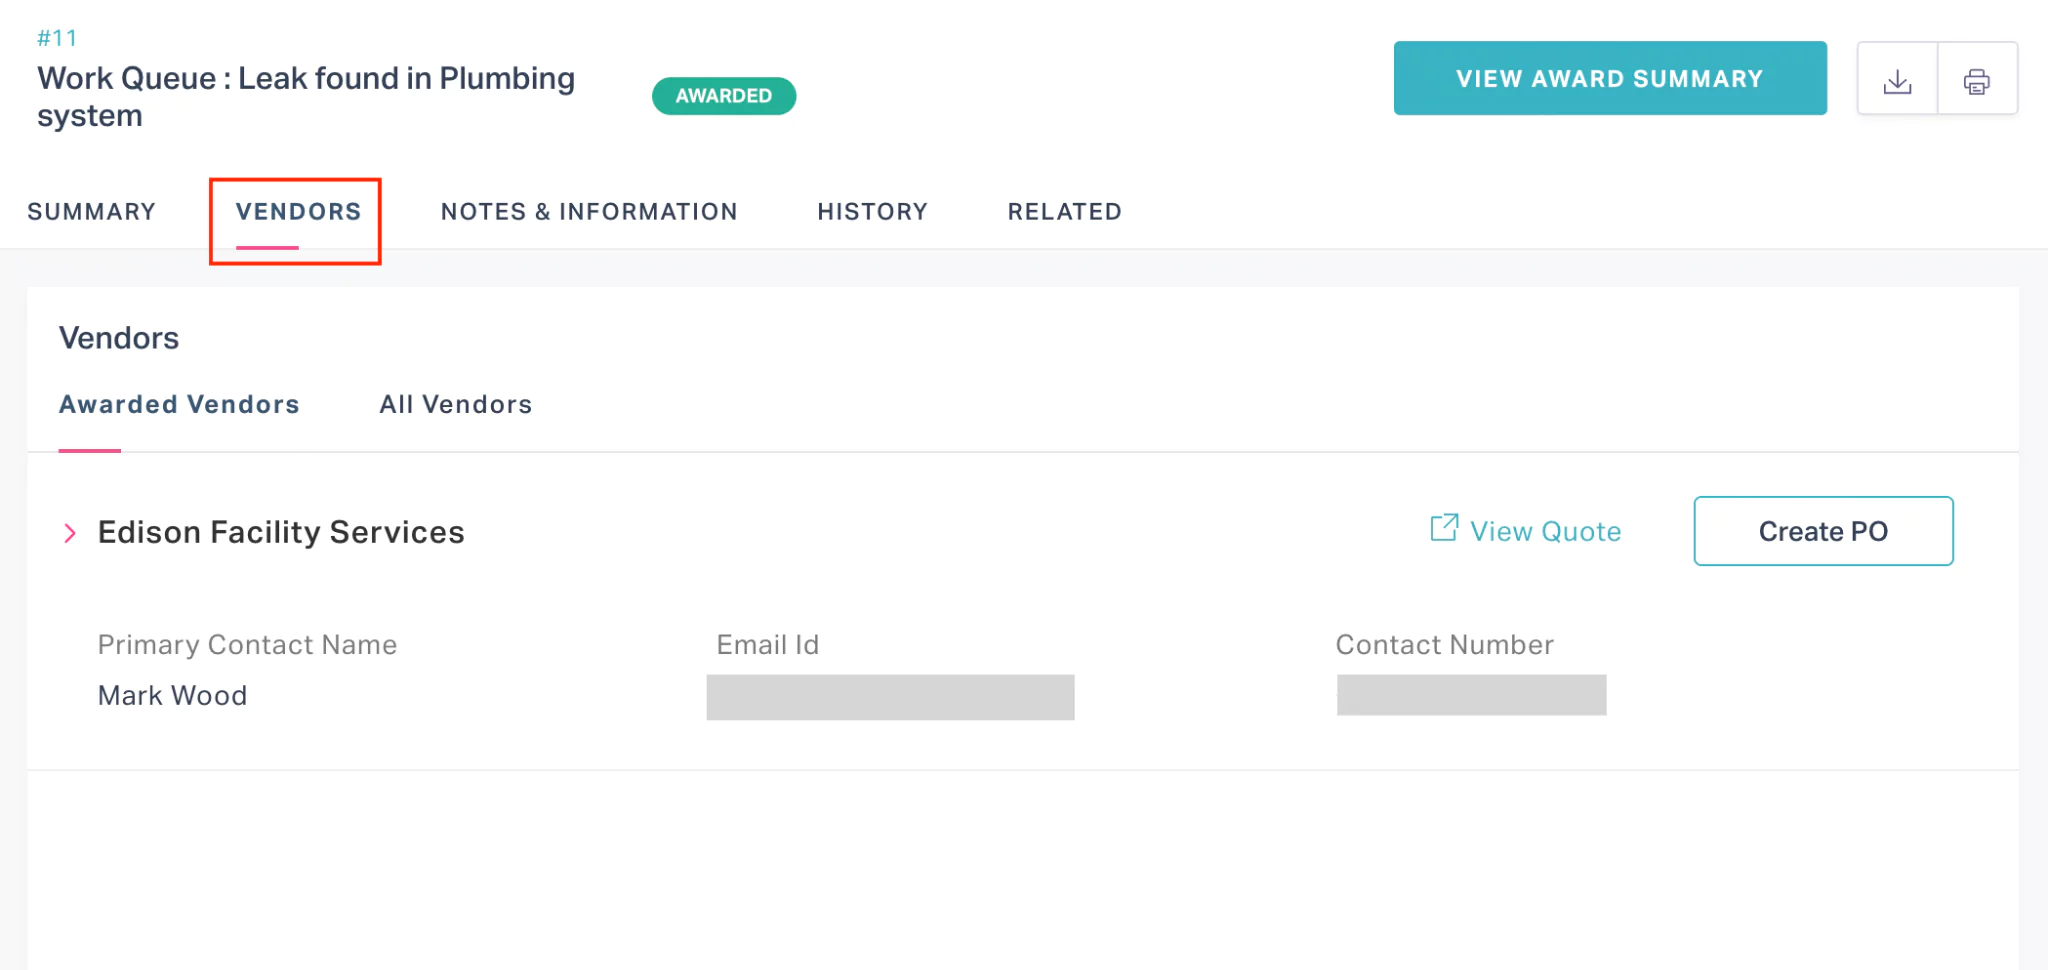
Task: Open the Notes & Information tab
Action: click(589, 212)
